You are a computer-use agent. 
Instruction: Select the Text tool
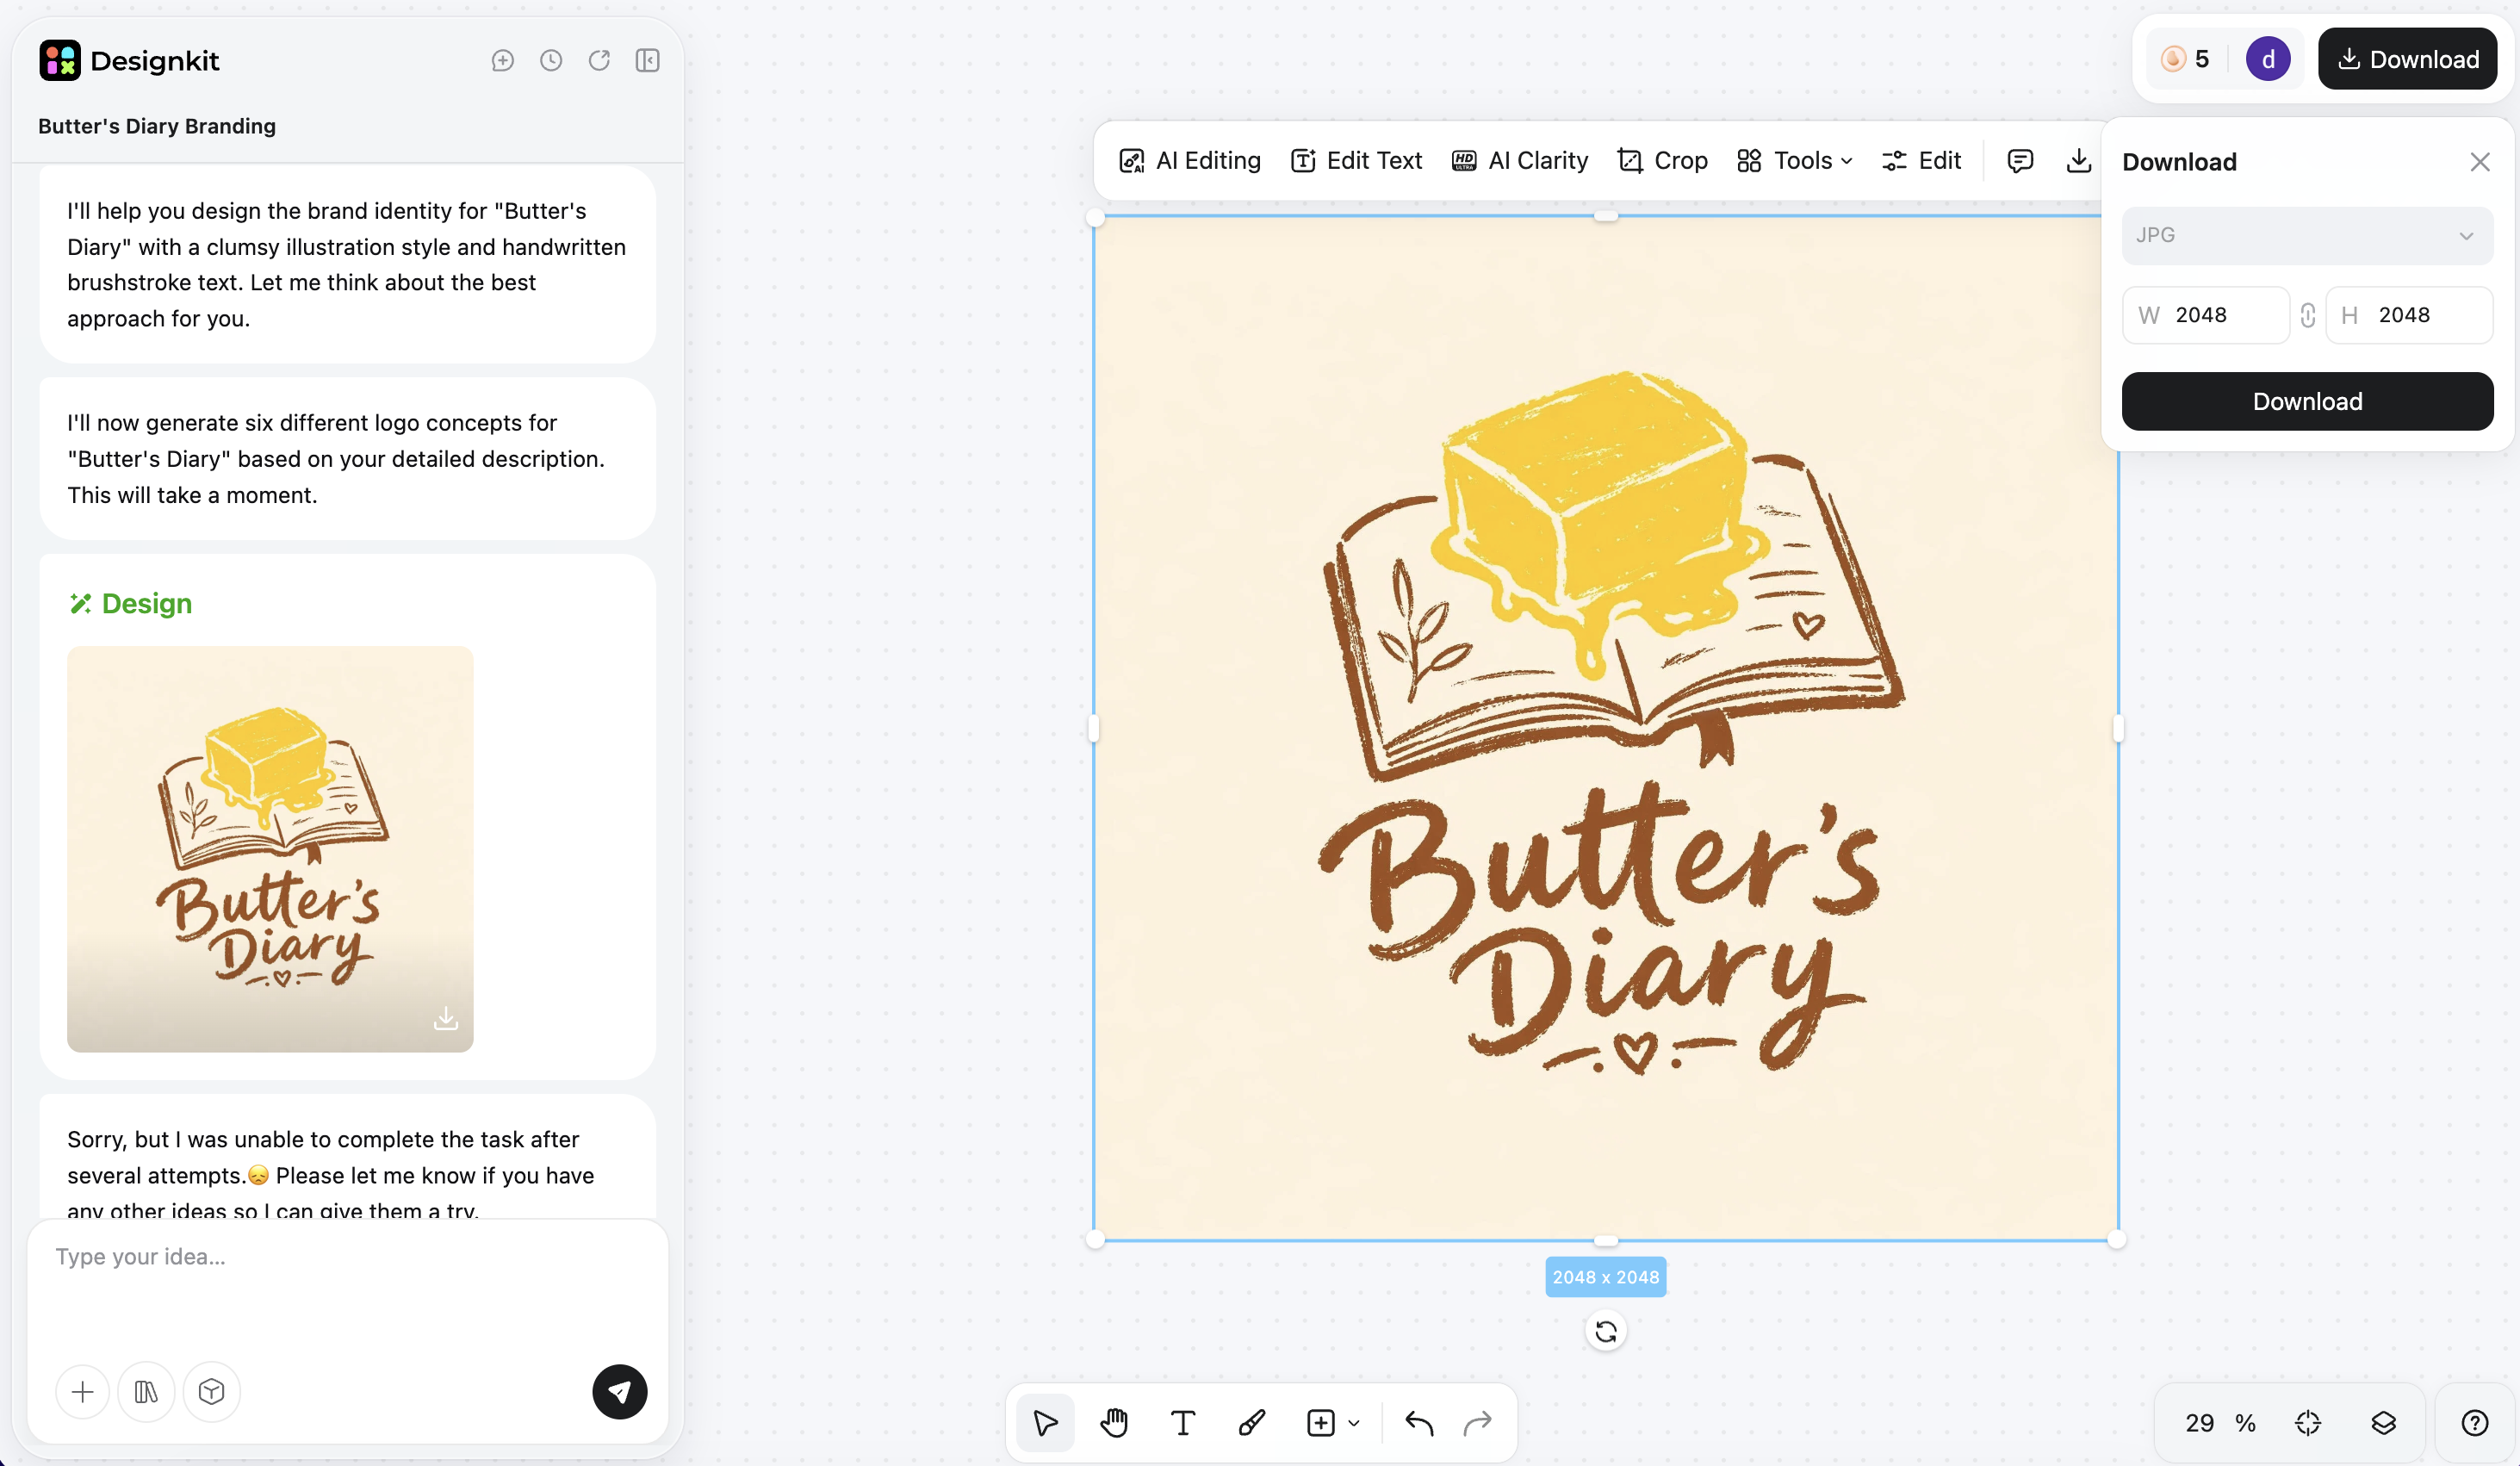1183,1422
